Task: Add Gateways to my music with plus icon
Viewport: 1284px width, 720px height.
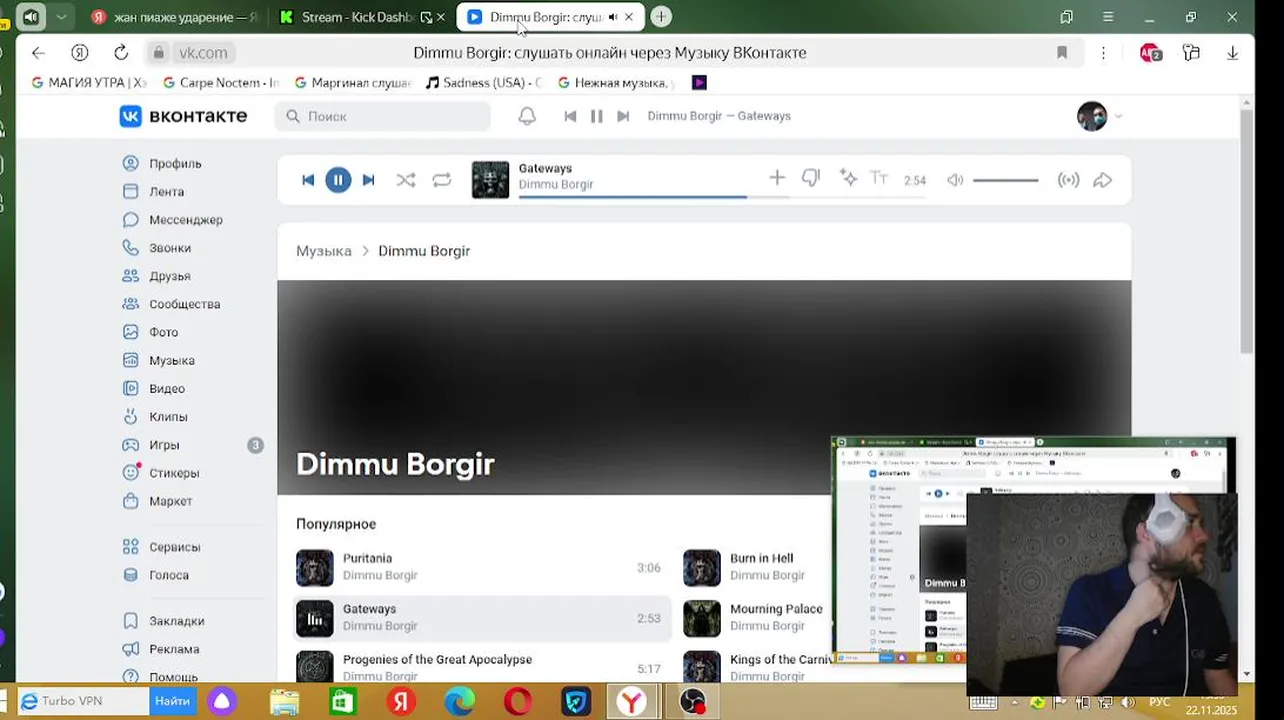Action: (777, 178)
